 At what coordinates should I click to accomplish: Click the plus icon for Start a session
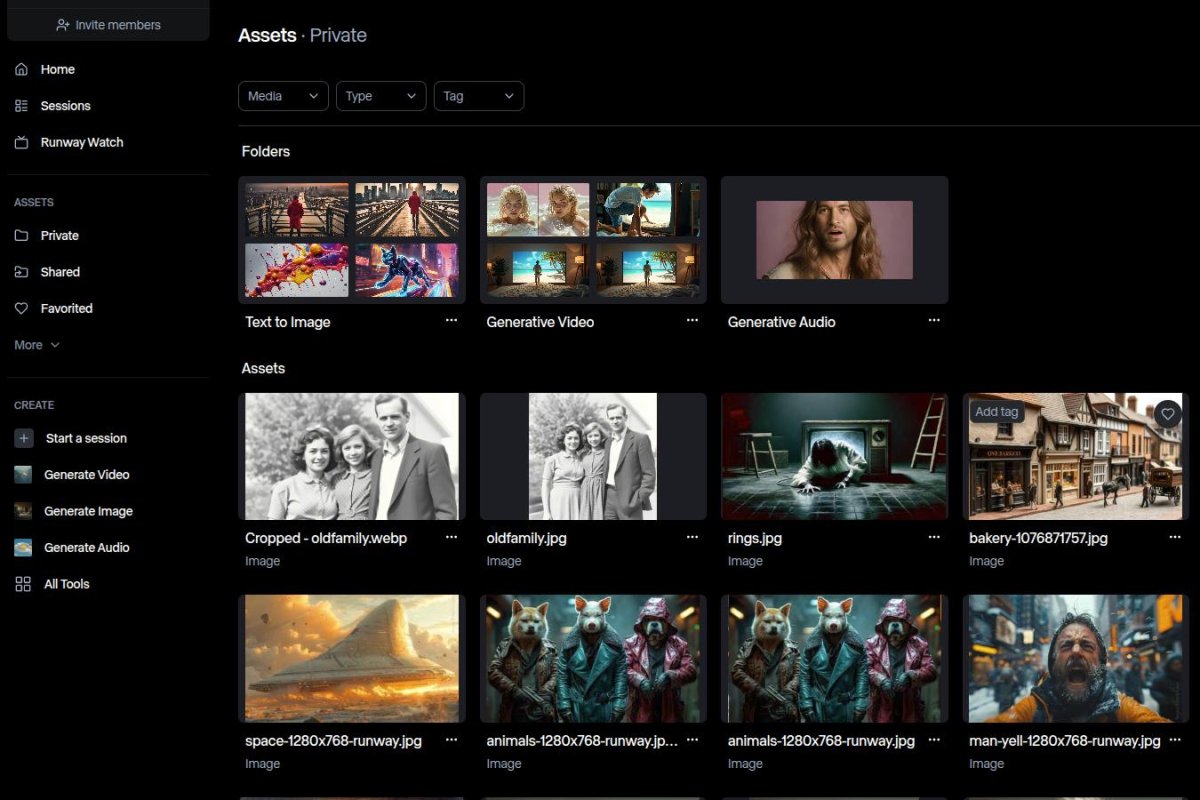24,438
